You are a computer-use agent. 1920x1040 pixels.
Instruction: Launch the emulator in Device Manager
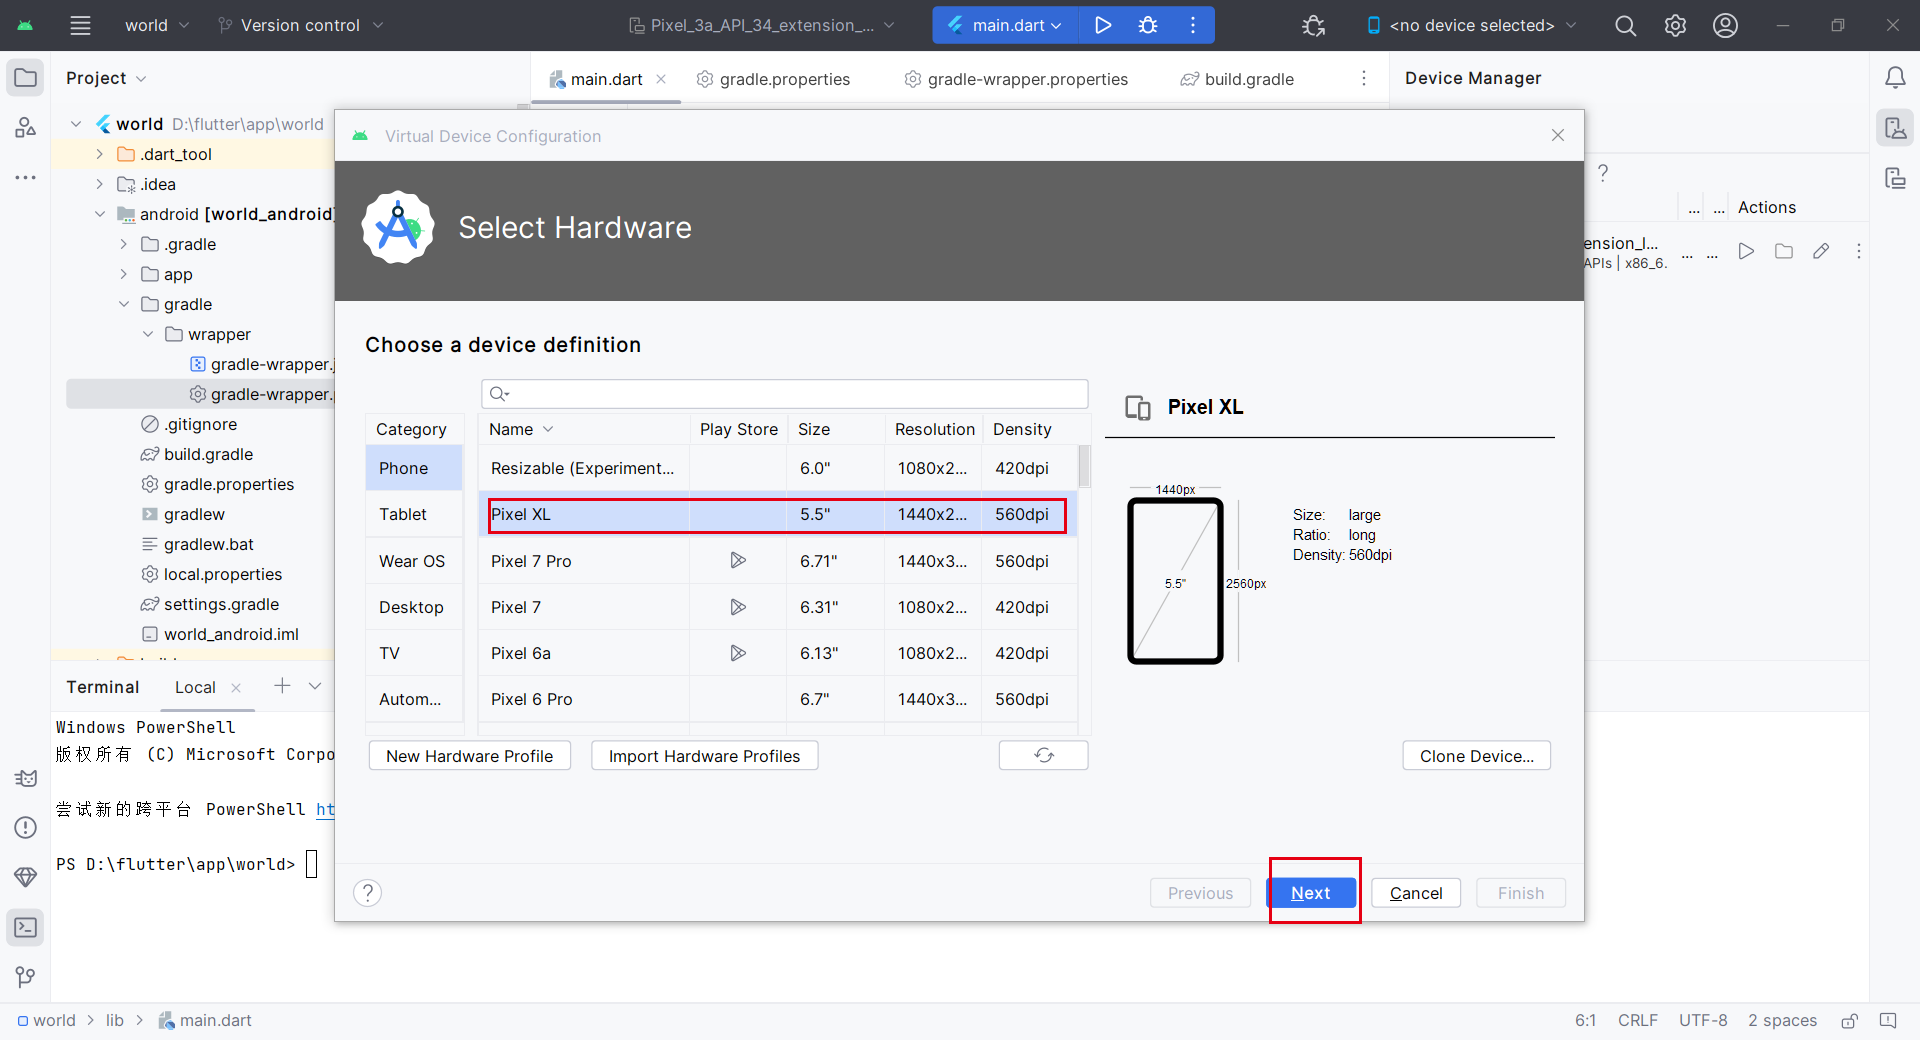[x=1746, y=251]
